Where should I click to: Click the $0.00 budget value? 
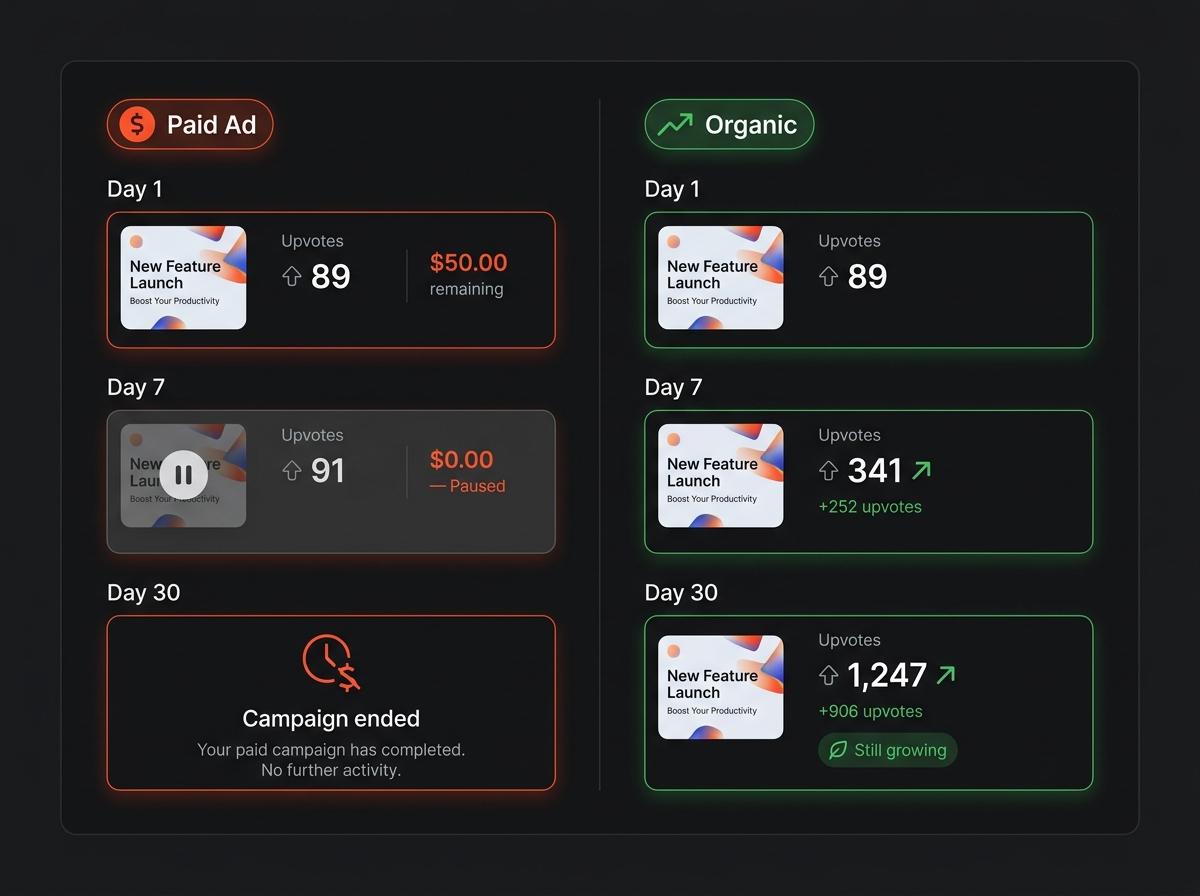(462, 460)
